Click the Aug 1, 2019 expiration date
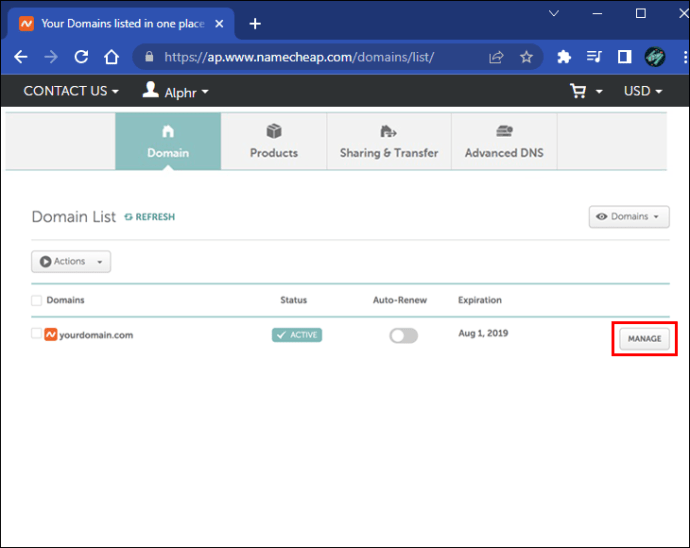The image size is (690, 548). pyautogui.click(x=483, y=333)
